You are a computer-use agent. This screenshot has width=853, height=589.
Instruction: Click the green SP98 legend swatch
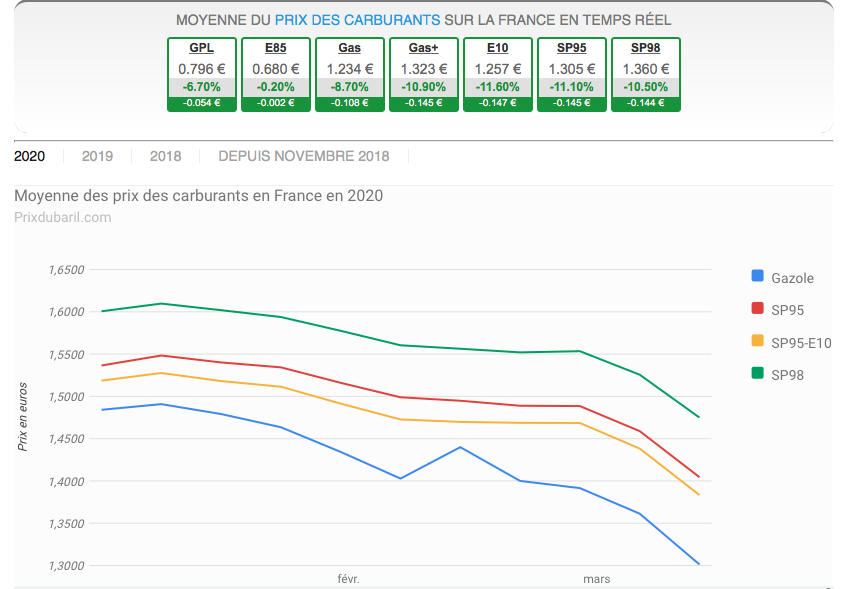click(757, 375)
